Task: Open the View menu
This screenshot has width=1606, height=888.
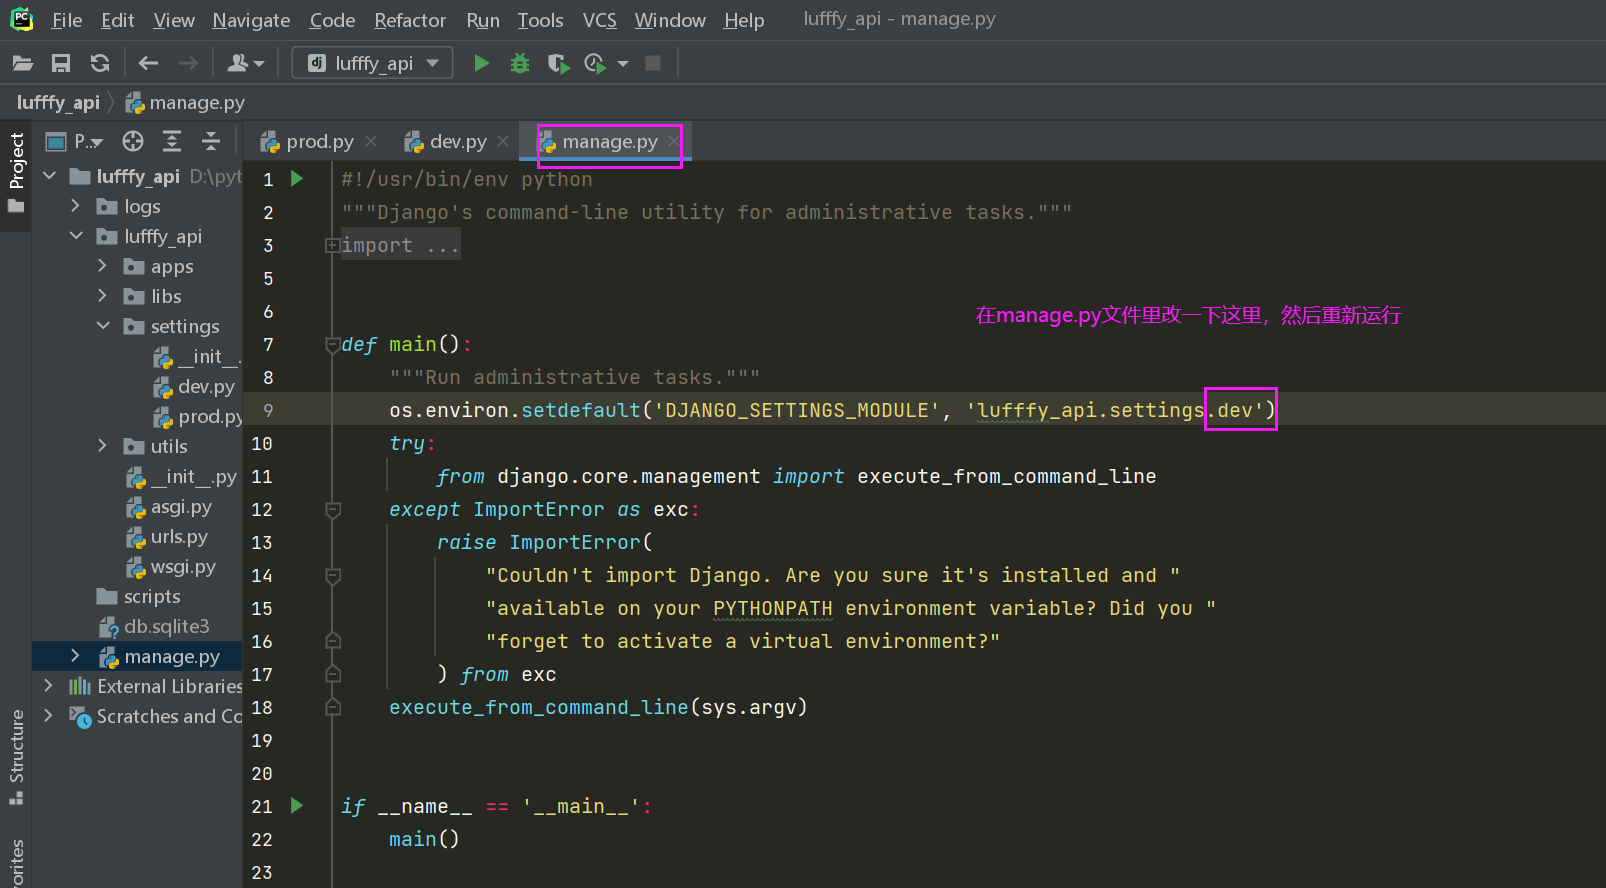Action: (174, 20)
